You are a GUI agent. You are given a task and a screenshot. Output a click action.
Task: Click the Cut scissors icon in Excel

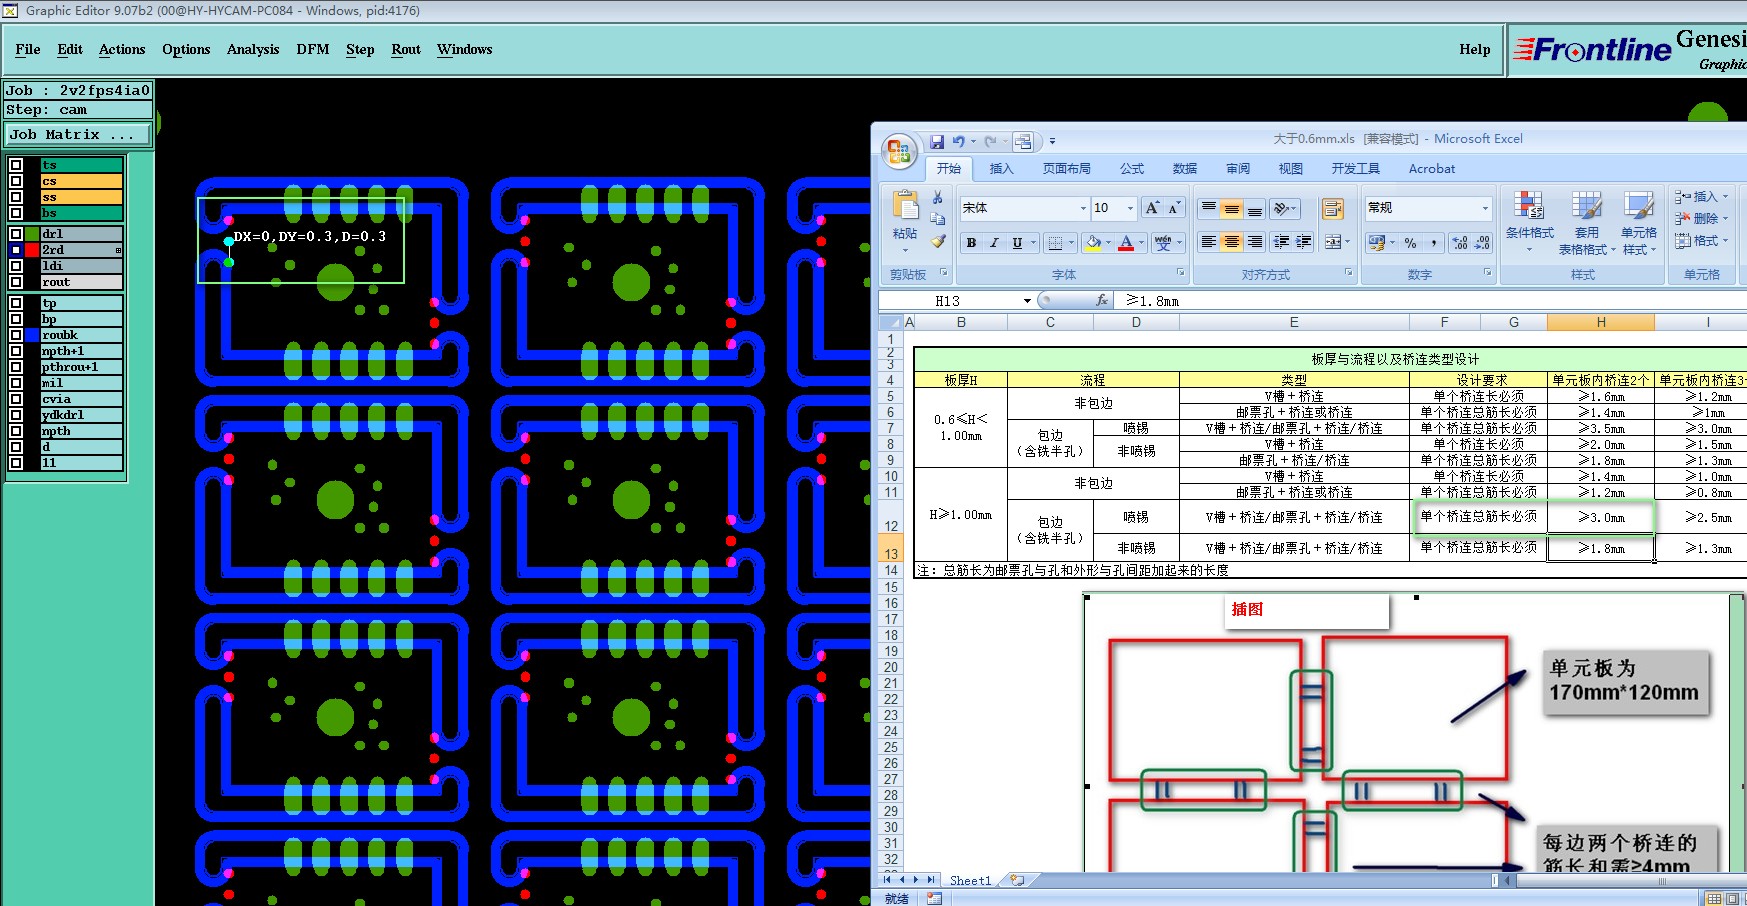point(938,198)
